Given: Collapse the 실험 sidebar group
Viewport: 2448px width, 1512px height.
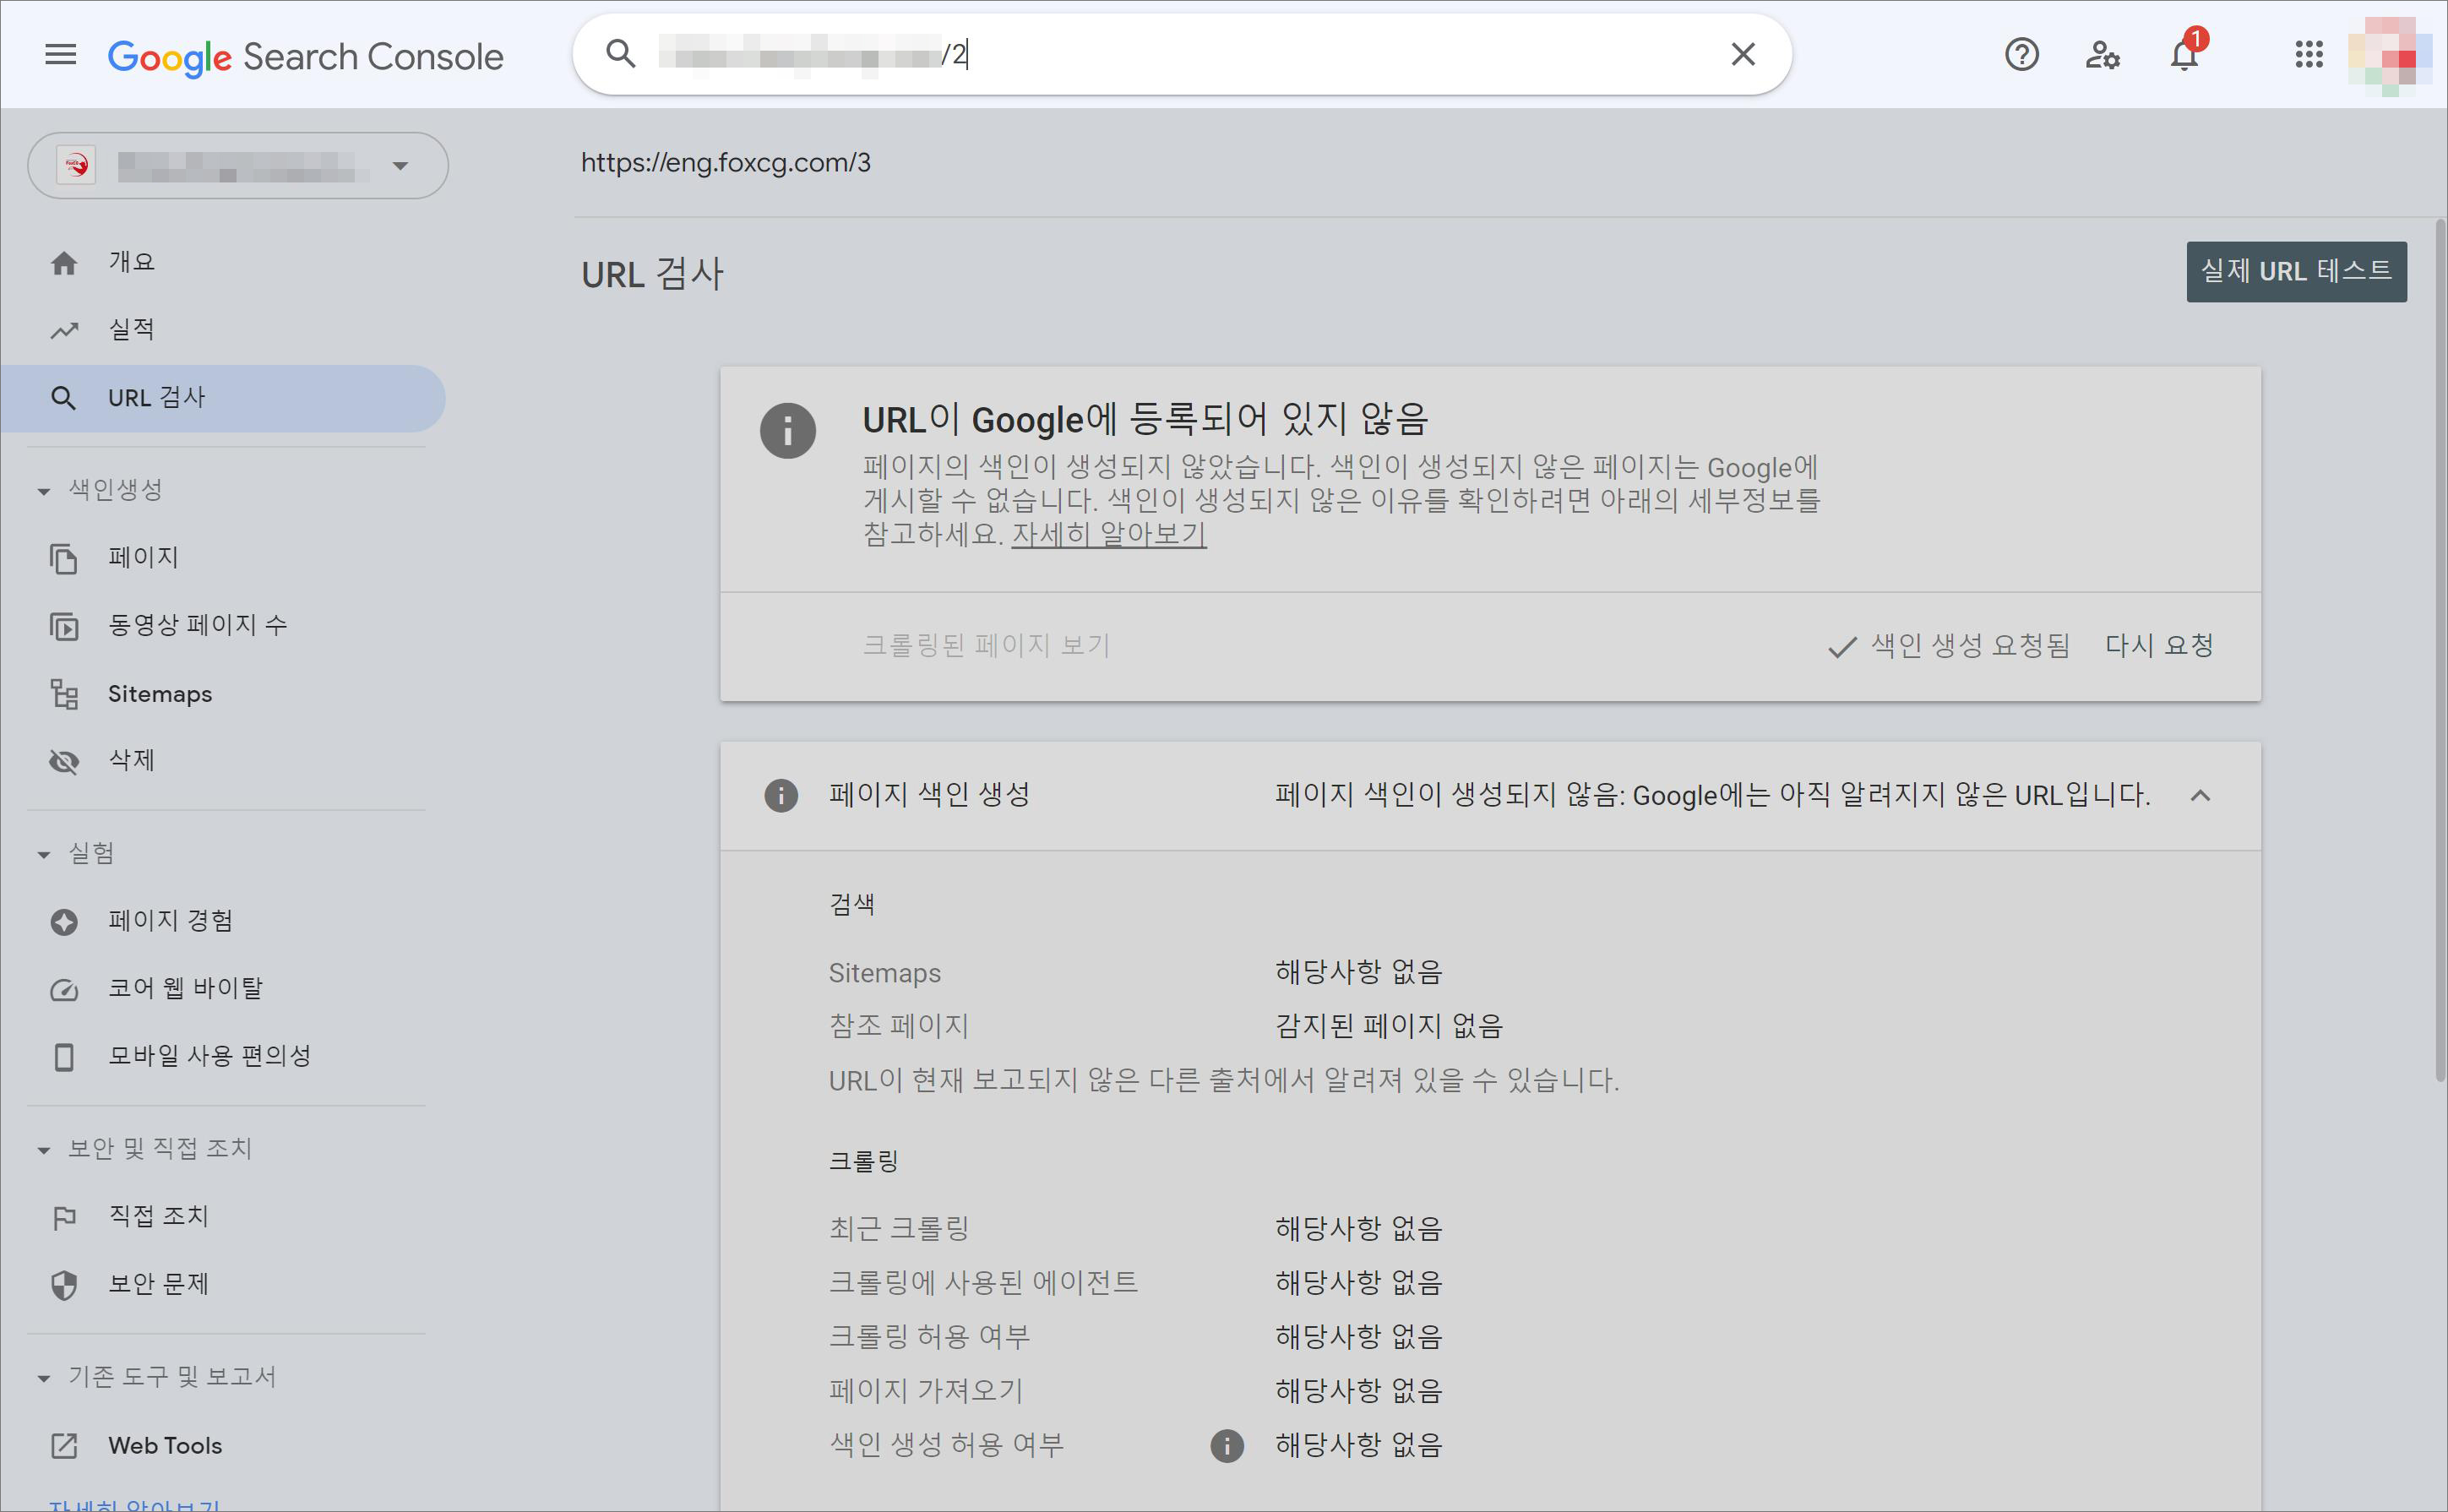Looking at the screenshot, I should [44, 854].
